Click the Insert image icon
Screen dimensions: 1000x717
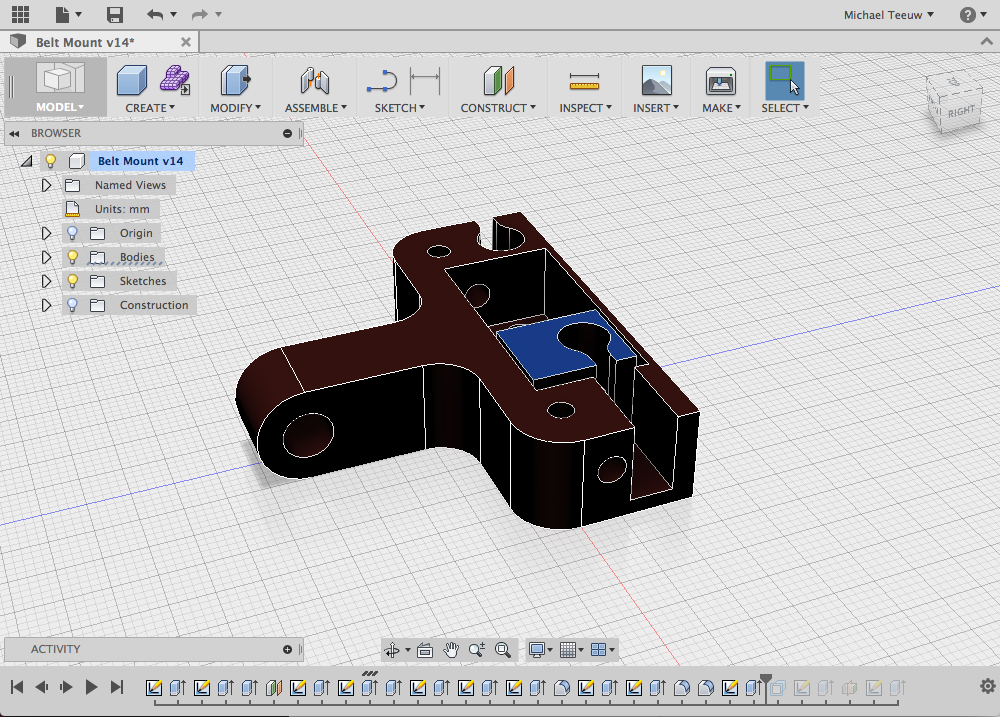pyautogui.click(x=656, y=81)
